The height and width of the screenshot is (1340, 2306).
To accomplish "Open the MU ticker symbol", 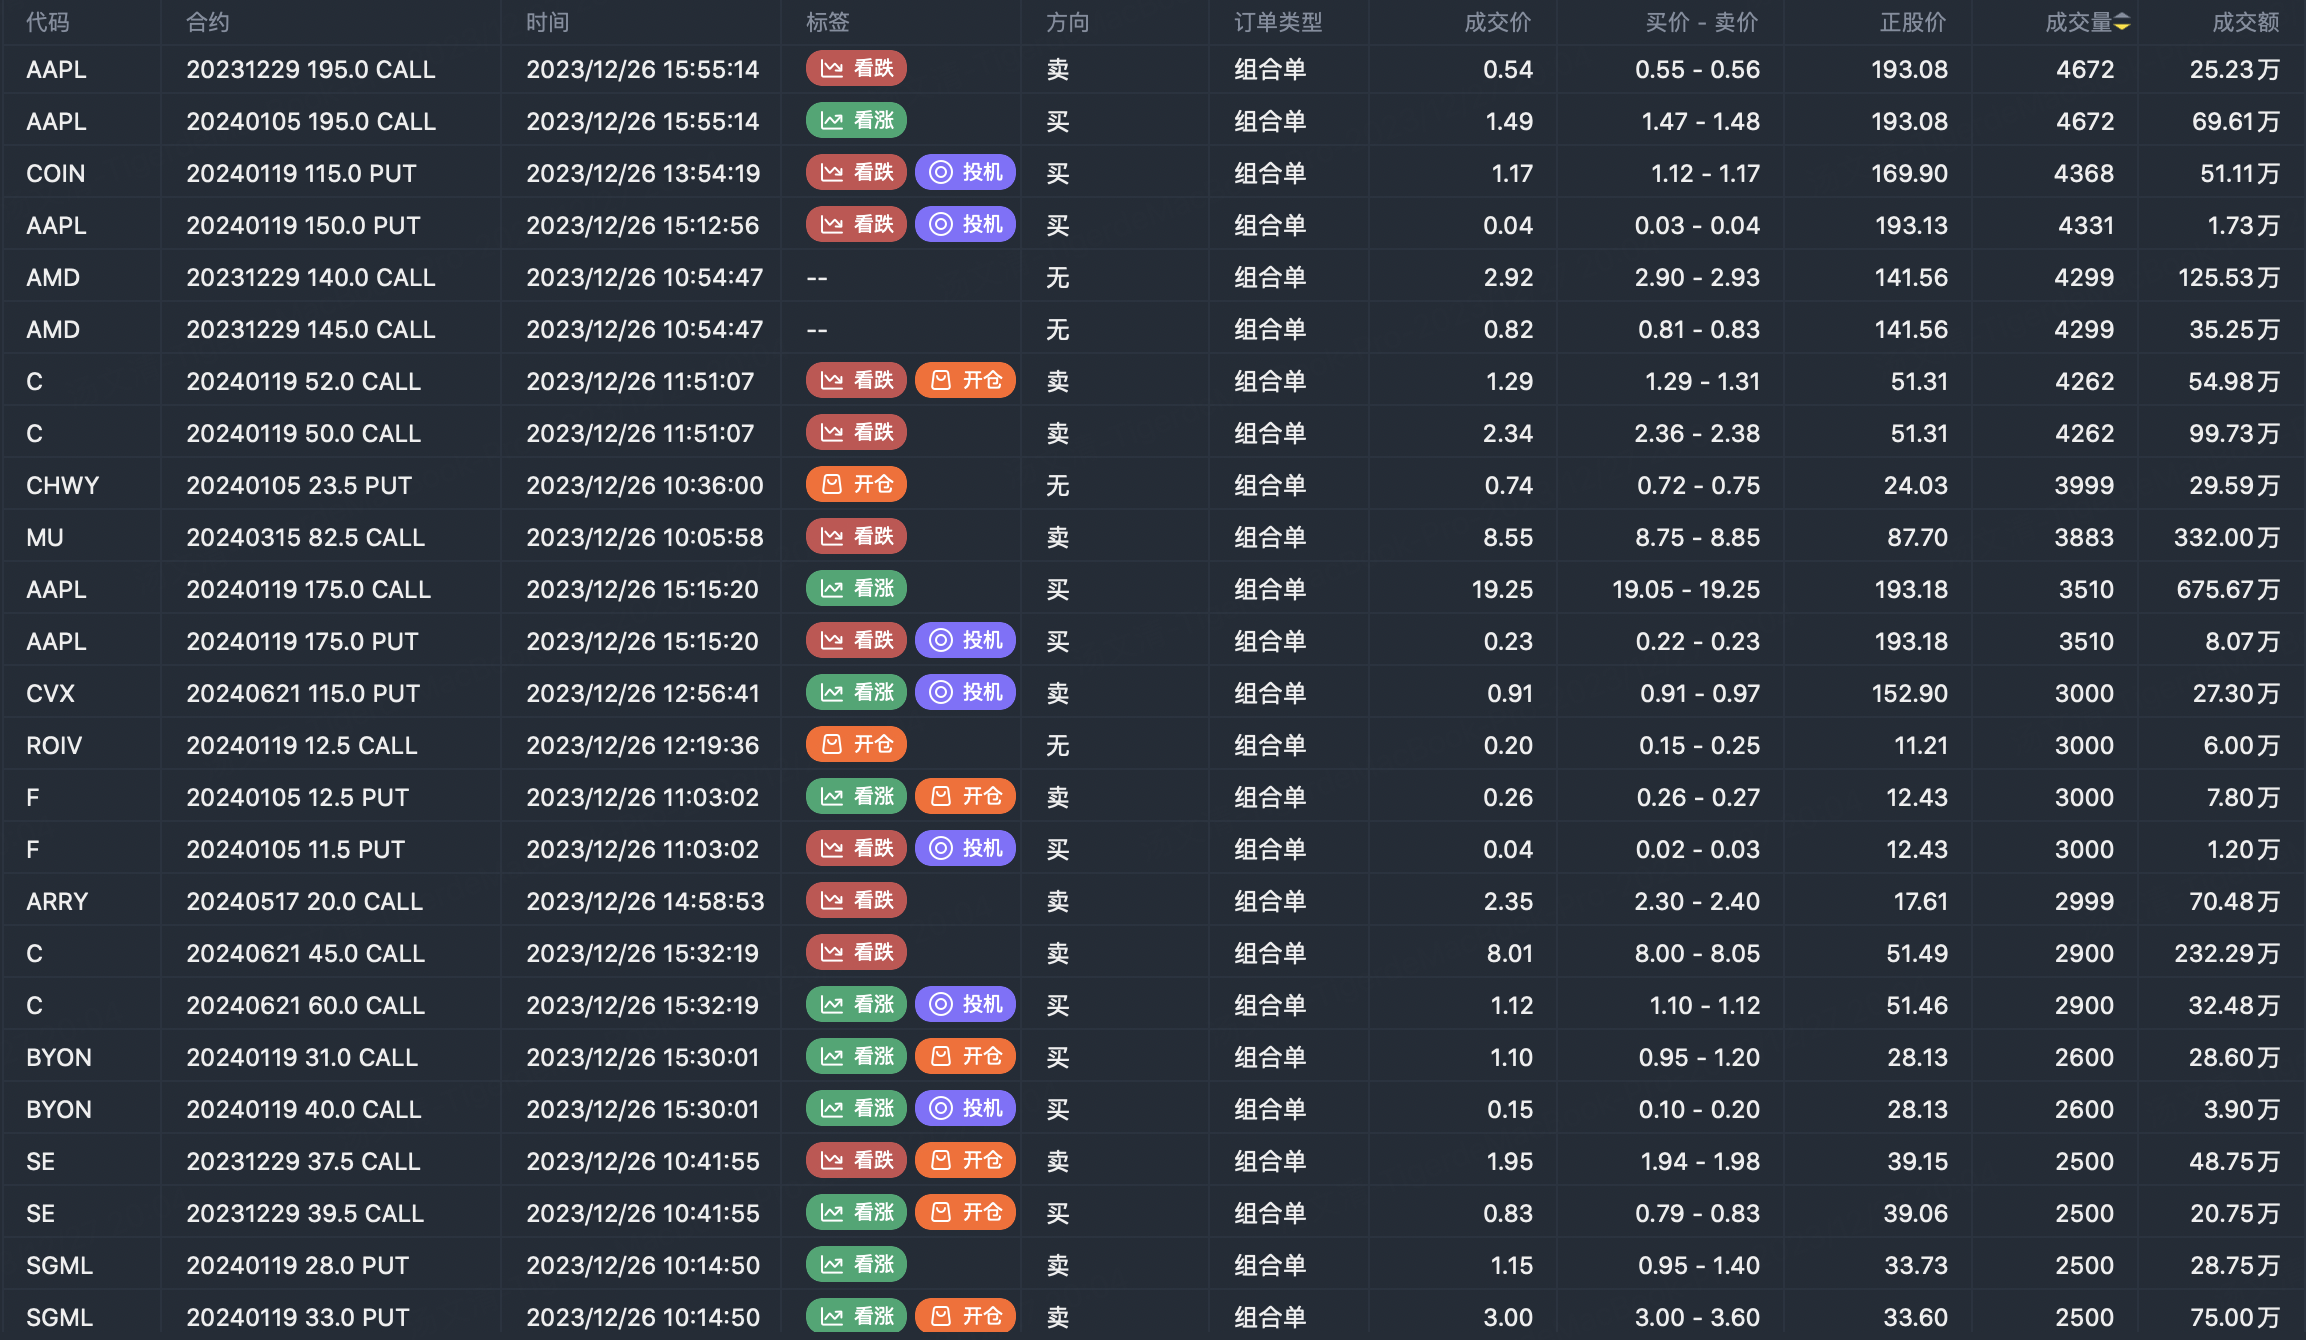I will click(x=45, y=538).
